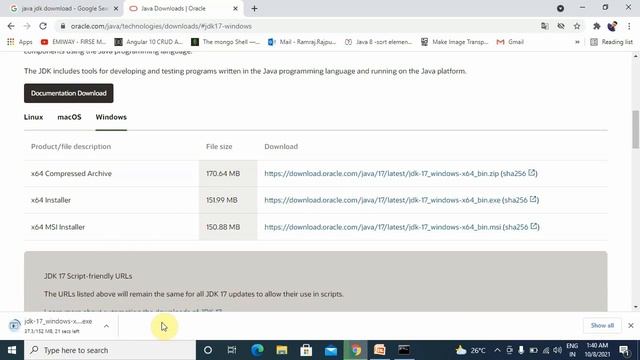Open the Java 8 sort elements bookmark

tap(378, 42)
